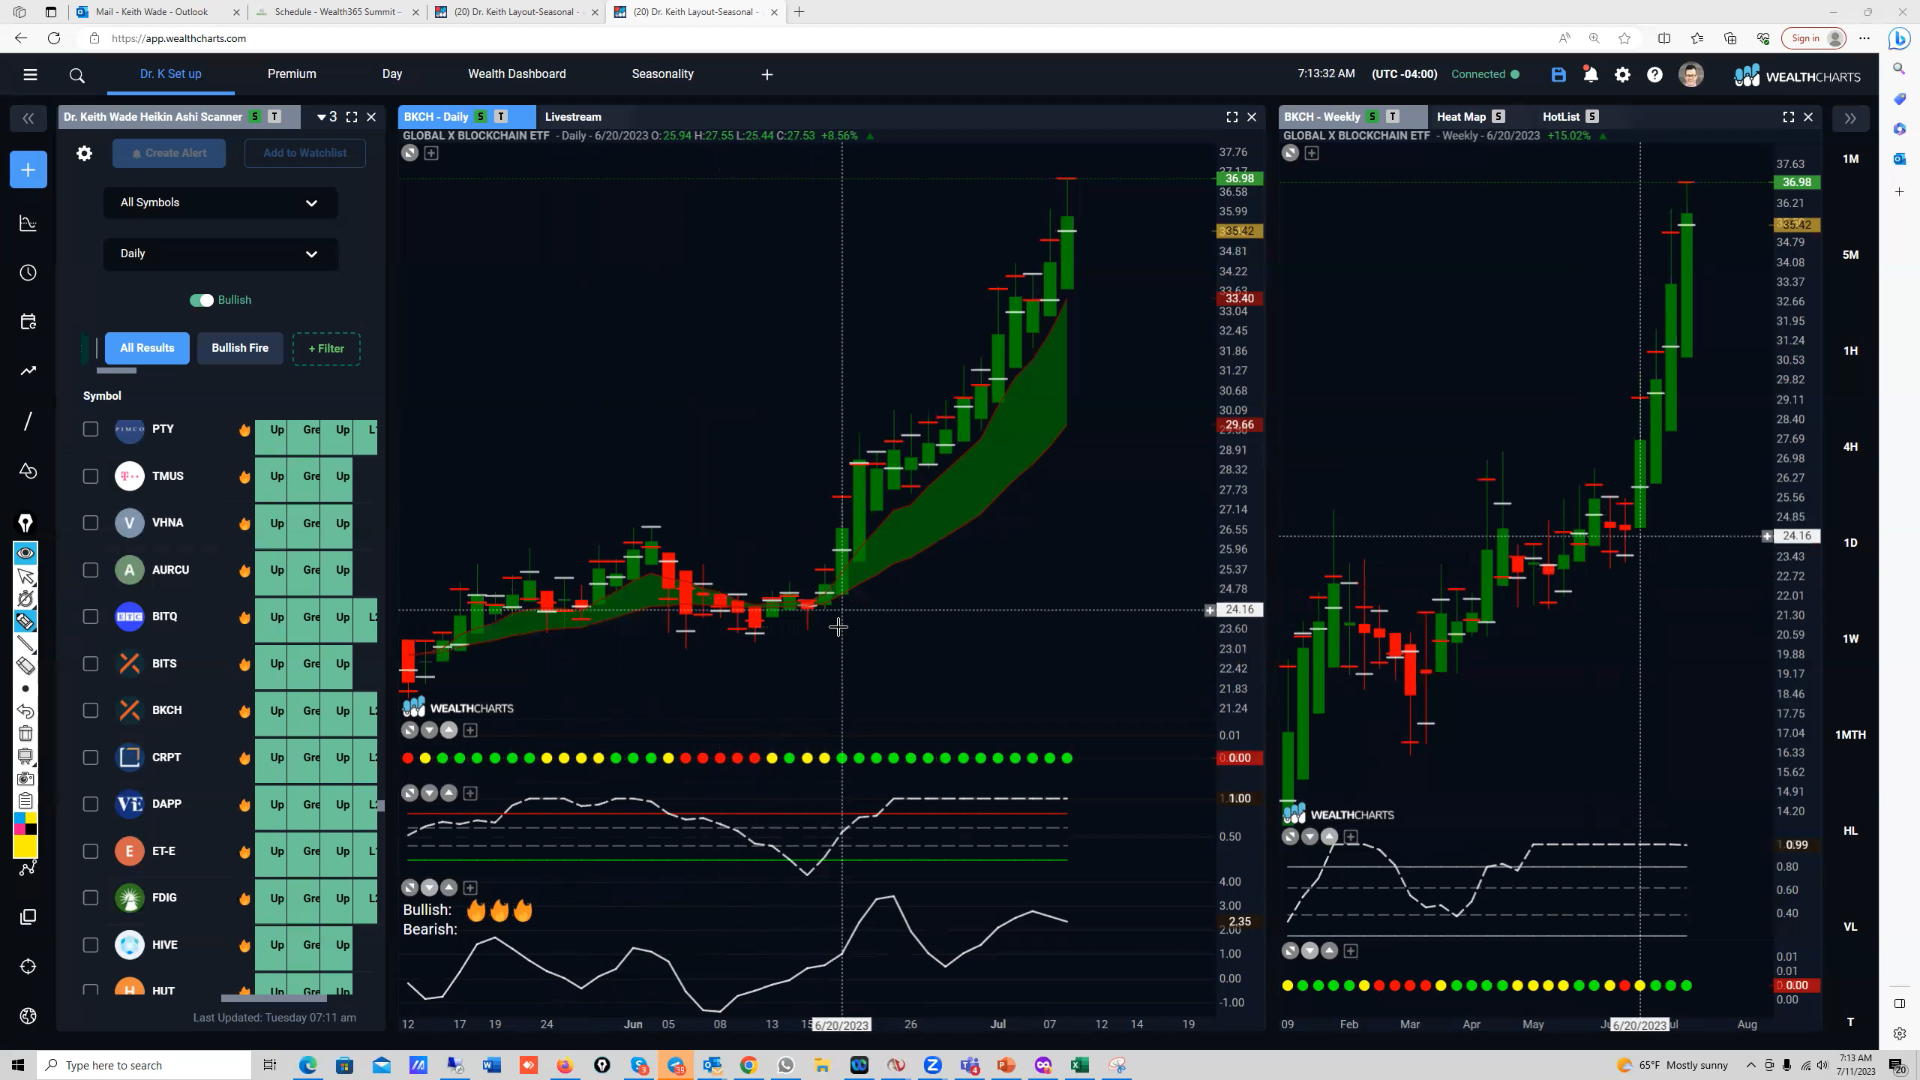
Task: Select the highlighter marker tool
Action: point(26,621)
